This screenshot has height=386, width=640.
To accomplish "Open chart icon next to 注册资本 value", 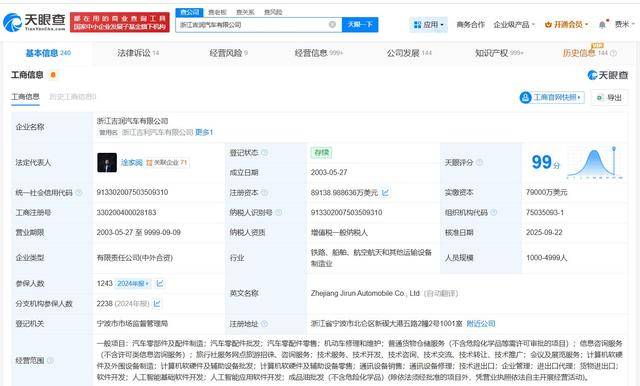I will [385, 192].
